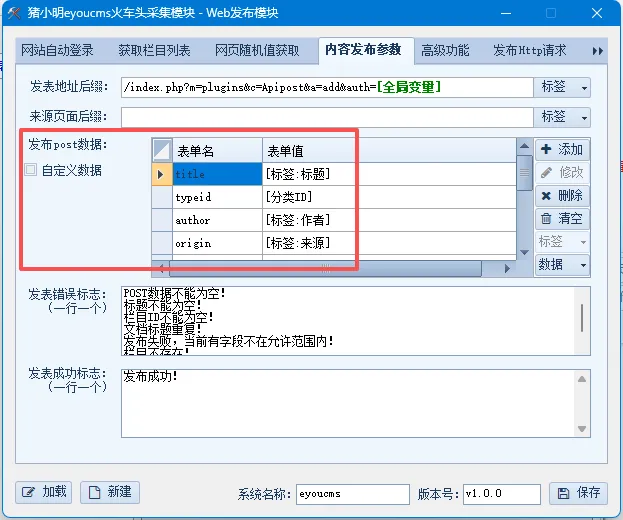
Task: Click the grid select-all corner cell
Action: coord(162,150)
